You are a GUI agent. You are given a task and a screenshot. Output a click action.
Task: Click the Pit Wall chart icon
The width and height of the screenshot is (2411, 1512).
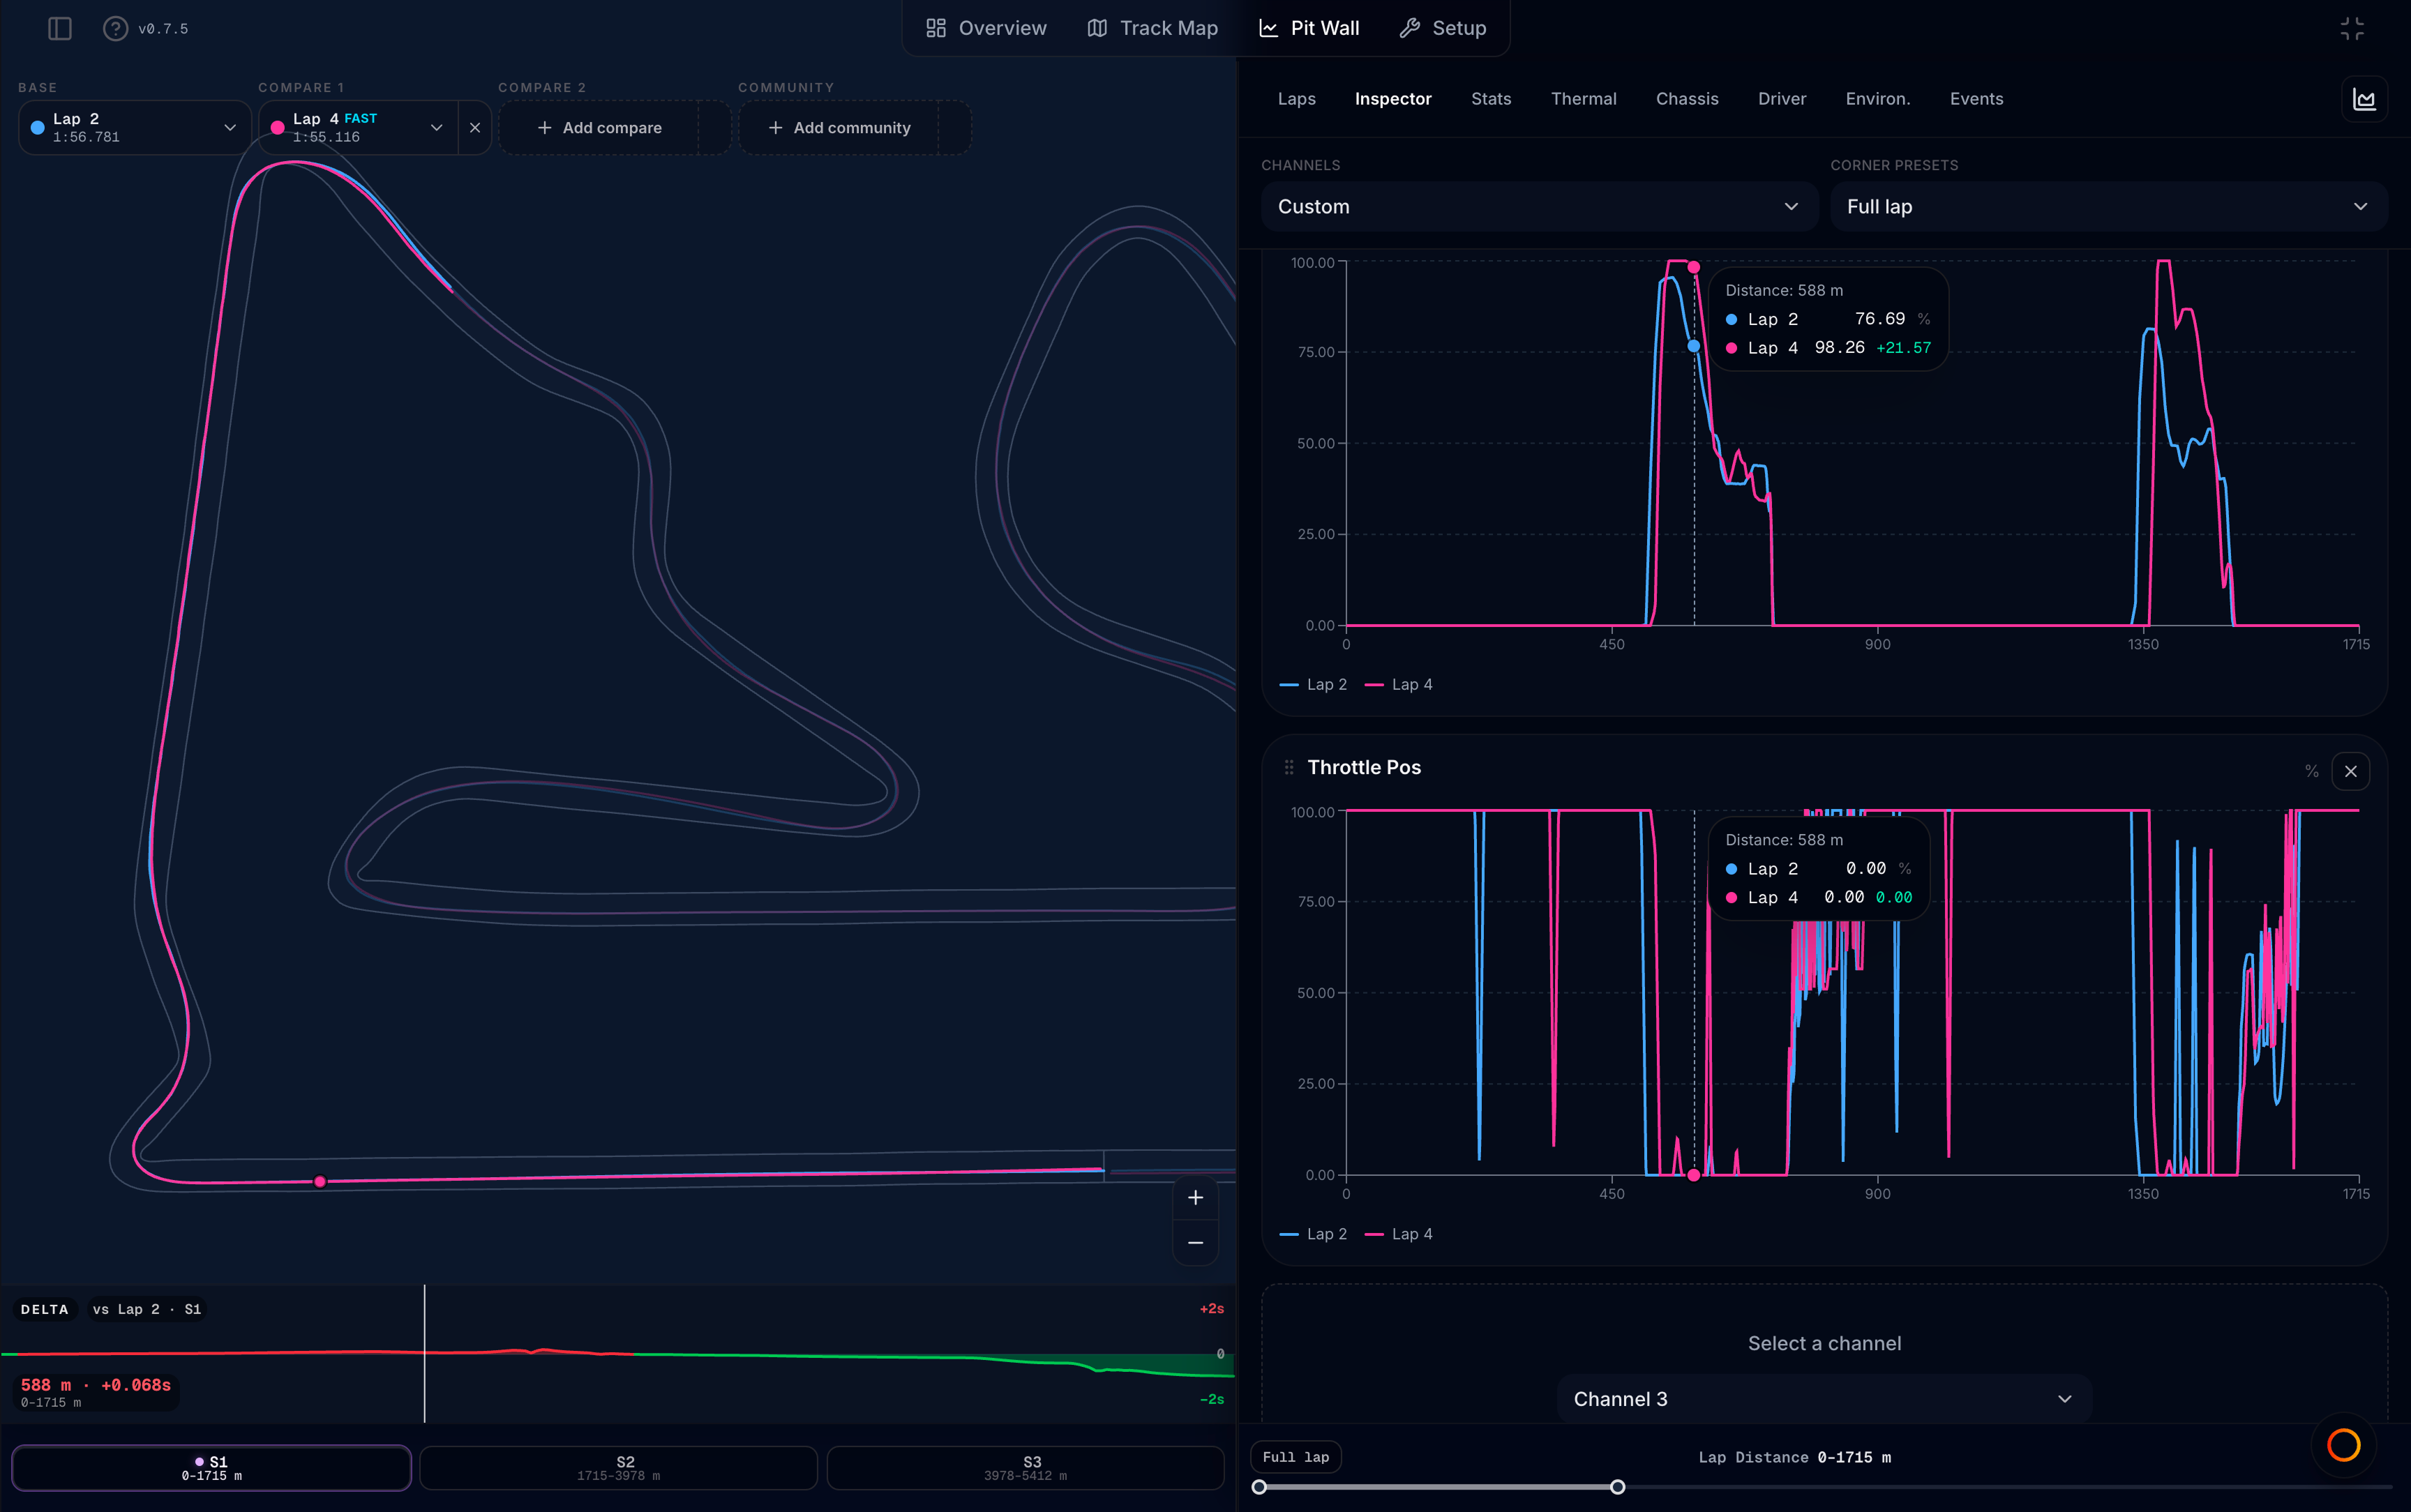(1268, 28)
